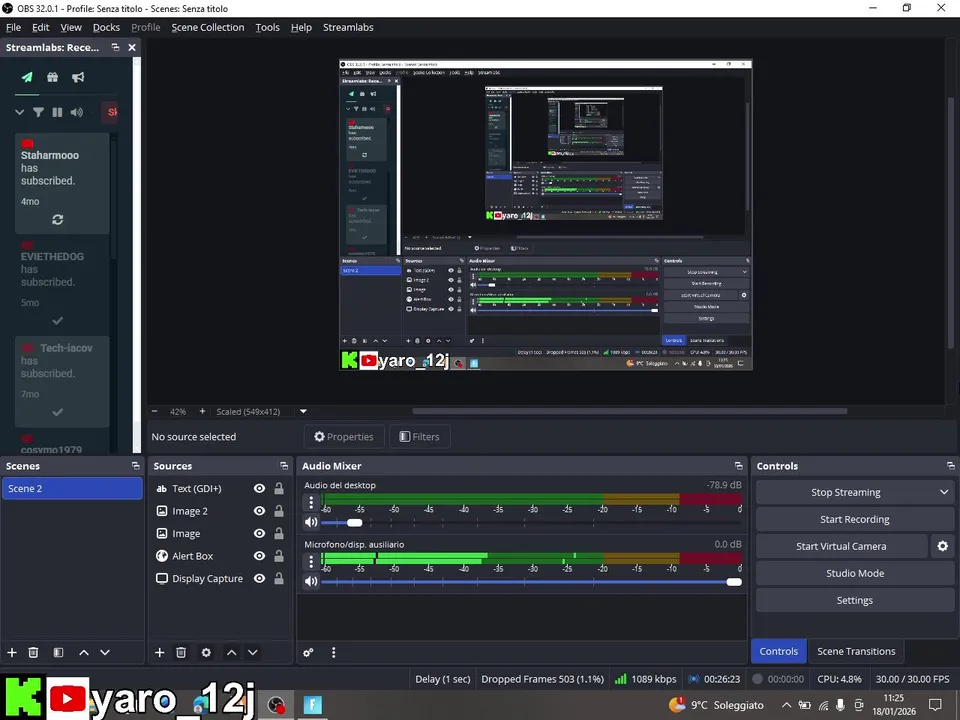Open the View menu
This screenshot has height=720, width=960.
(x=71, y=27)
